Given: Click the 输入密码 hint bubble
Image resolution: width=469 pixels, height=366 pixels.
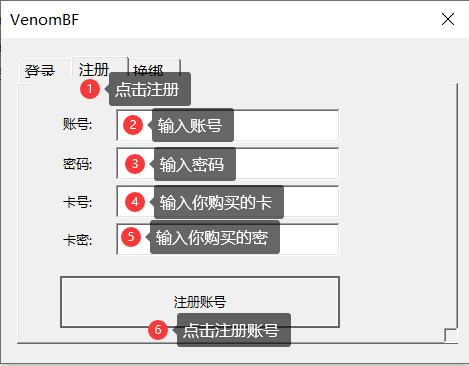Looking at the screenshot, I should point(195,164).
